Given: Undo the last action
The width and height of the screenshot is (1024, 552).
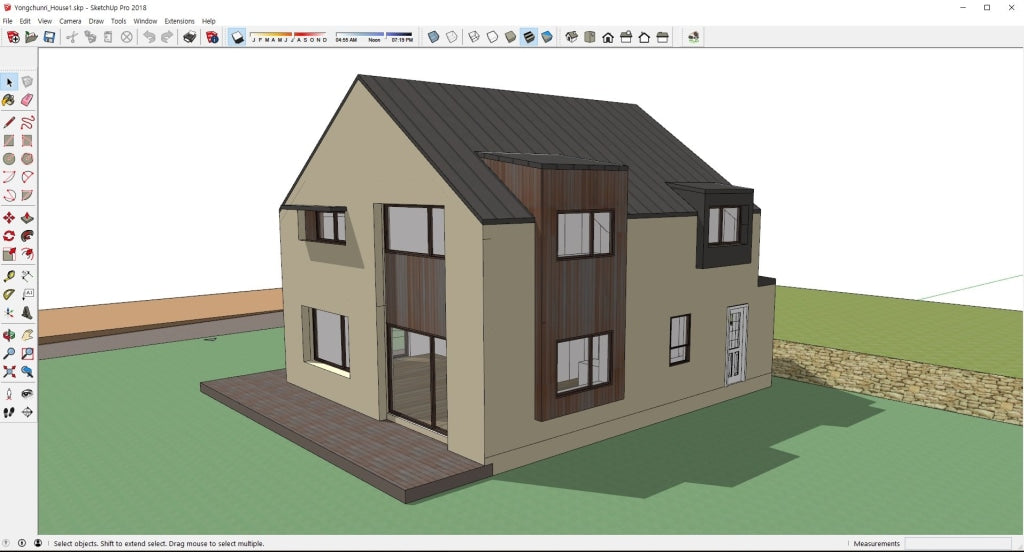Looking at the screenshot, I should tap(150, 37).
